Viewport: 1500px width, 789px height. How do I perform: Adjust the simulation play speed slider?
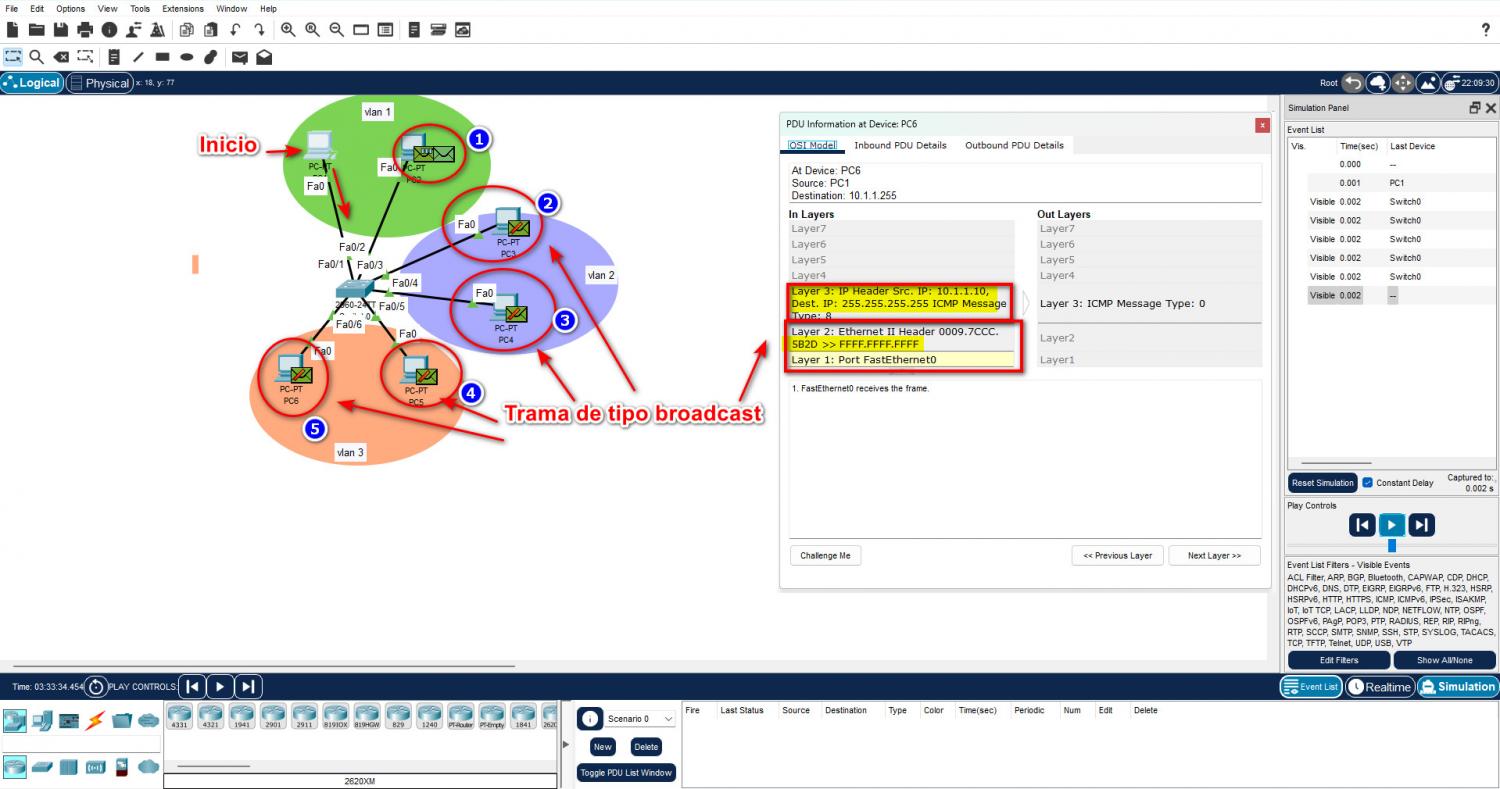click(x=1391, y=546)
